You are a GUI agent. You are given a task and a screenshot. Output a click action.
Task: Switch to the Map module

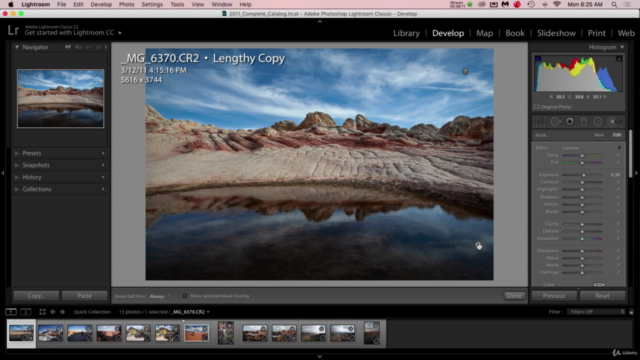click(484, 33)
